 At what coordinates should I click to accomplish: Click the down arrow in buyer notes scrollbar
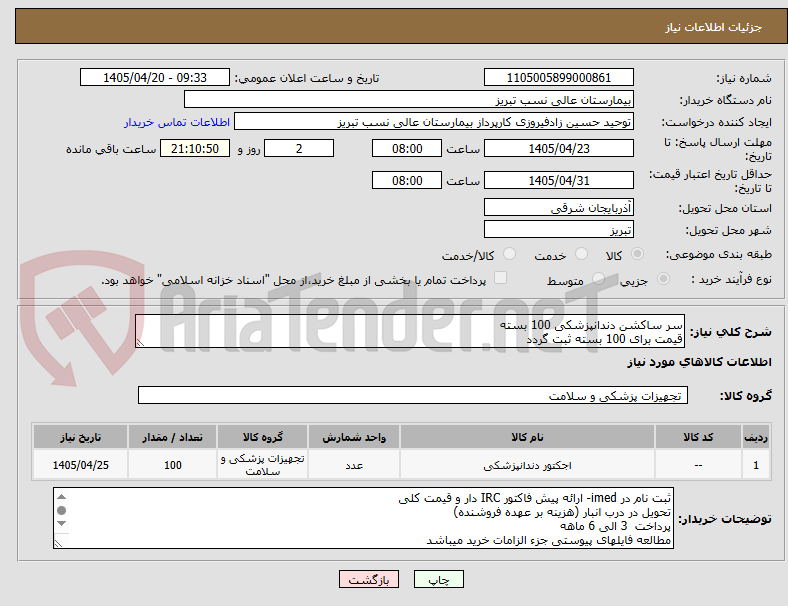(61, 524)
